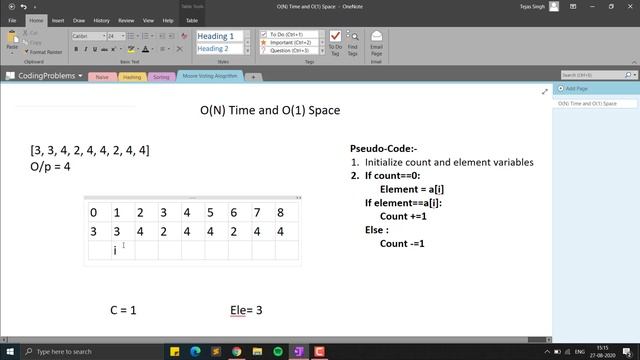Click the To Do Tag checkmark icon
The width and height of the screenshot is (640, 360).
335,36
